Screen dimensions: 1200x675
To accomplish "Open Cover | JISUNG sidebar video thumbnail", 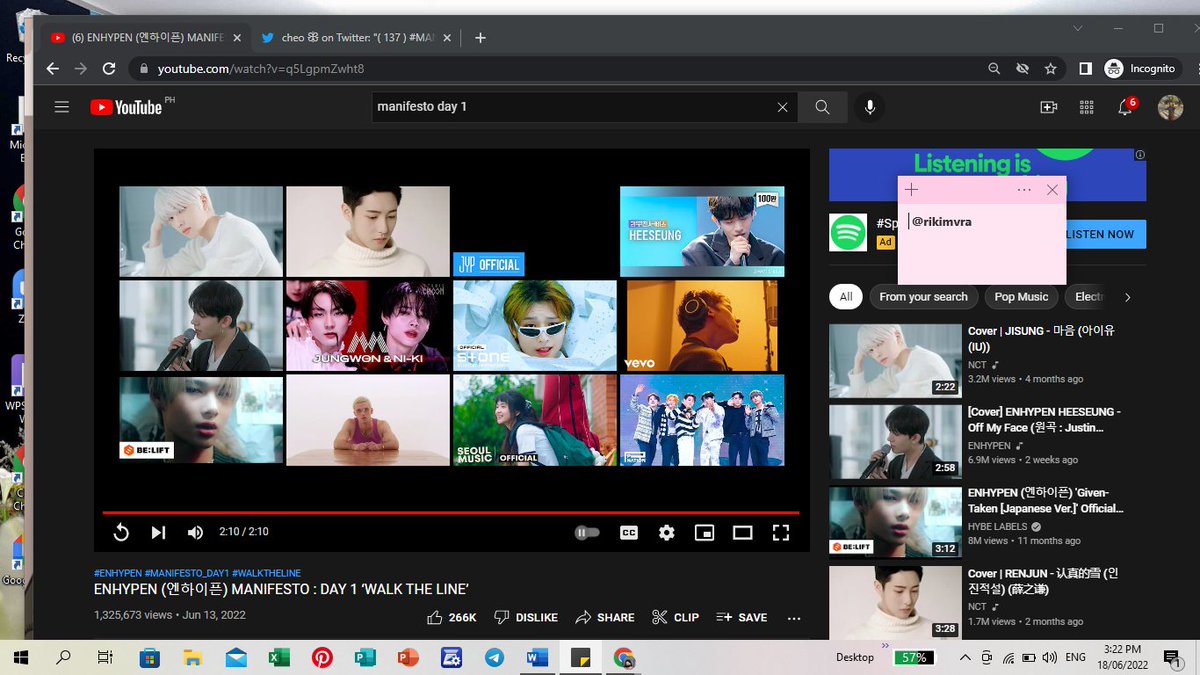I will coord(895,361).
